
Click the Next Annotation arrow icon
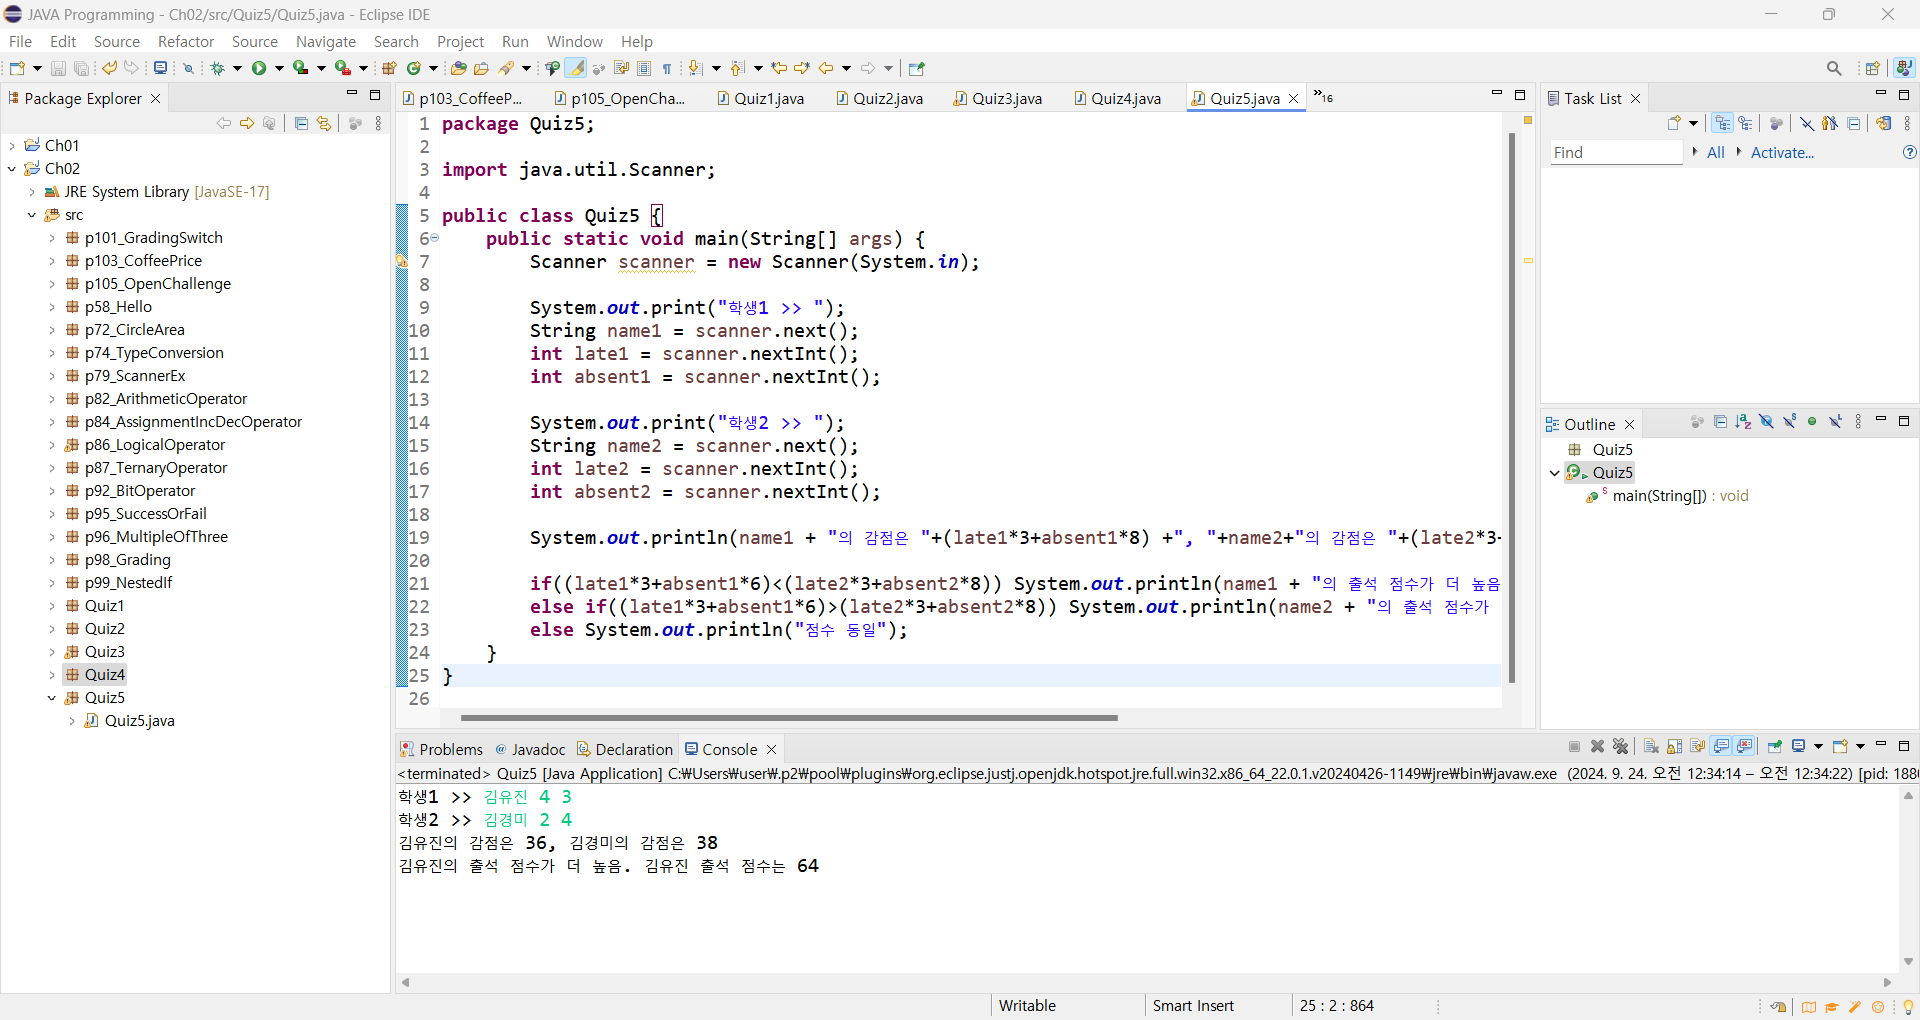tap(696, 68)
